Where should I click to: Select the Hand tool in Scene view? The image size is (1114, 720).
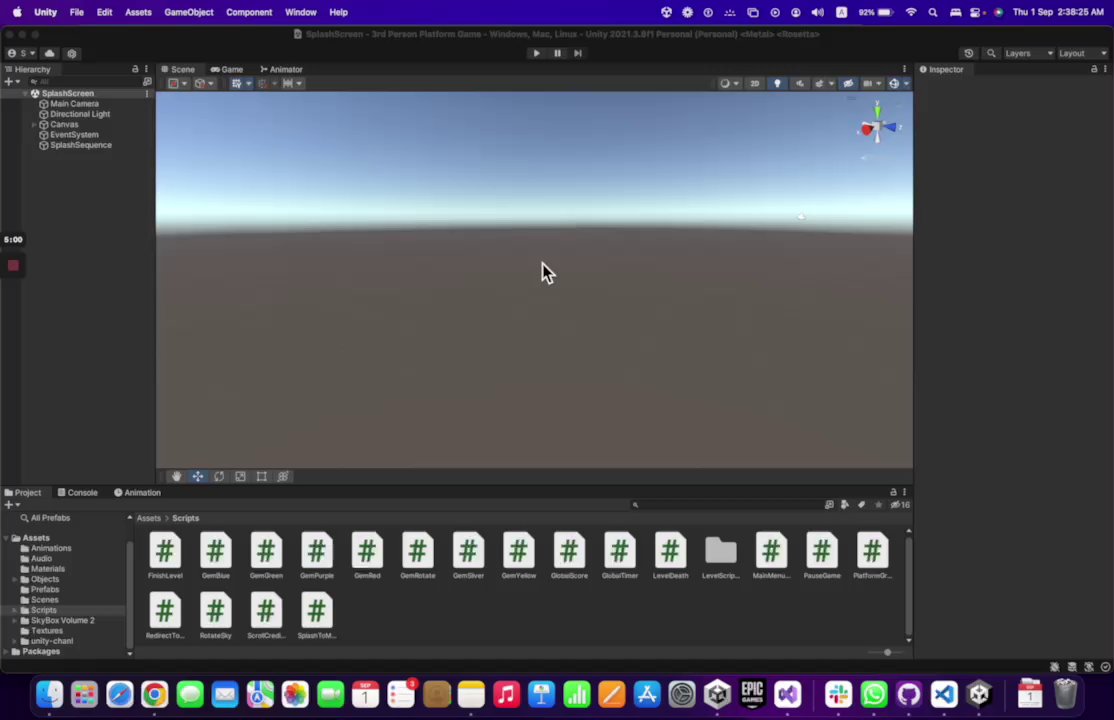176,476
